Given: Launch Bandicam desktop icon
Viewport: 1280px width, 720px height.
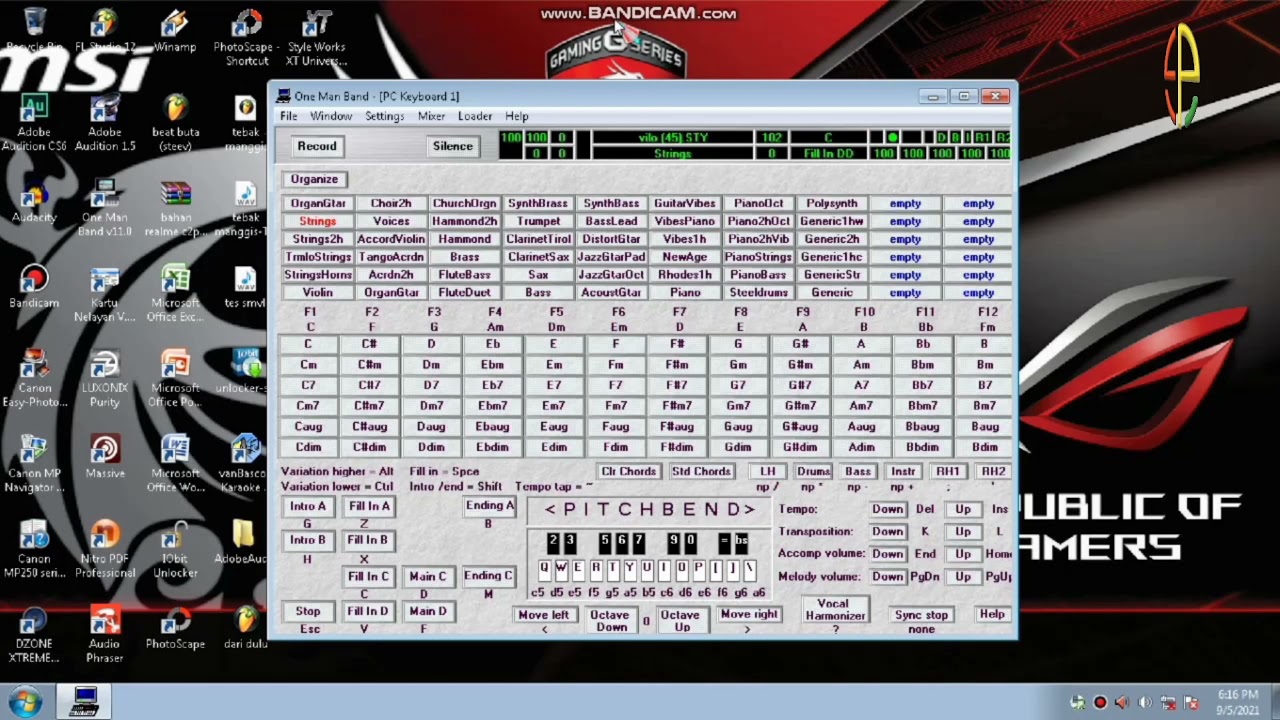Looking at the screenshot, I should [34, 286].
